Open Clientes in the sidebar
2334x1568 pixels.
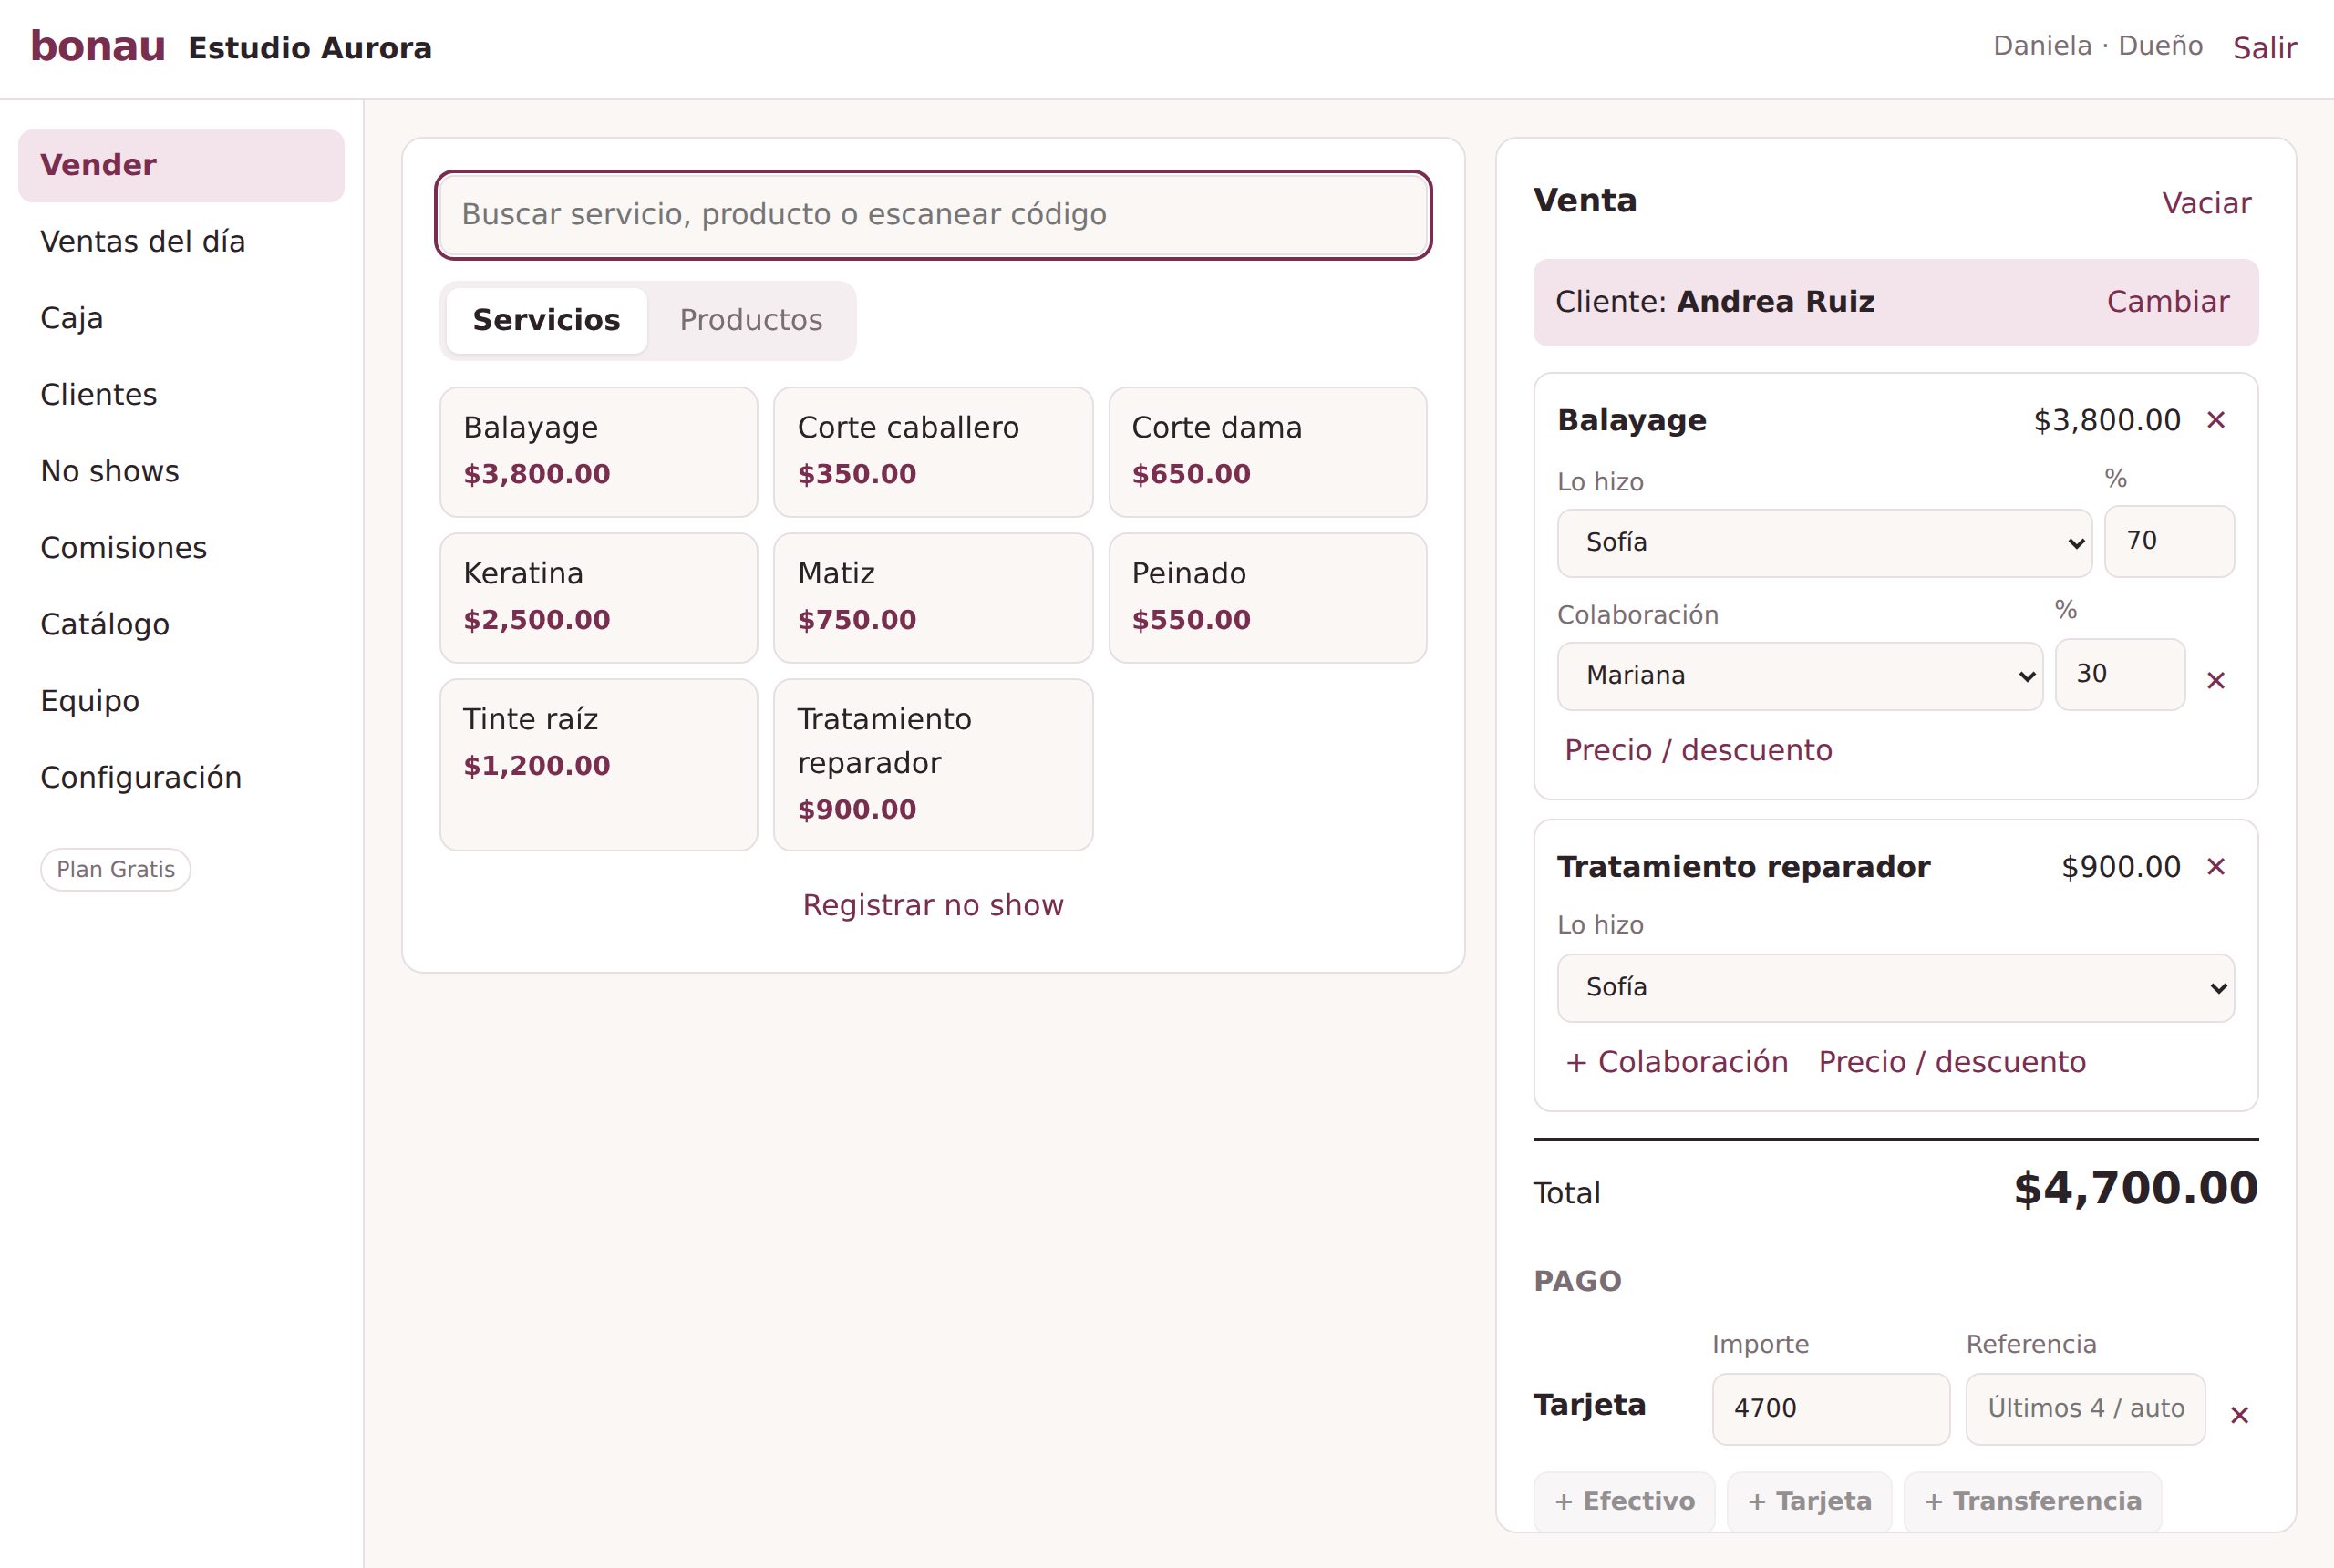[x=181, y=395]
